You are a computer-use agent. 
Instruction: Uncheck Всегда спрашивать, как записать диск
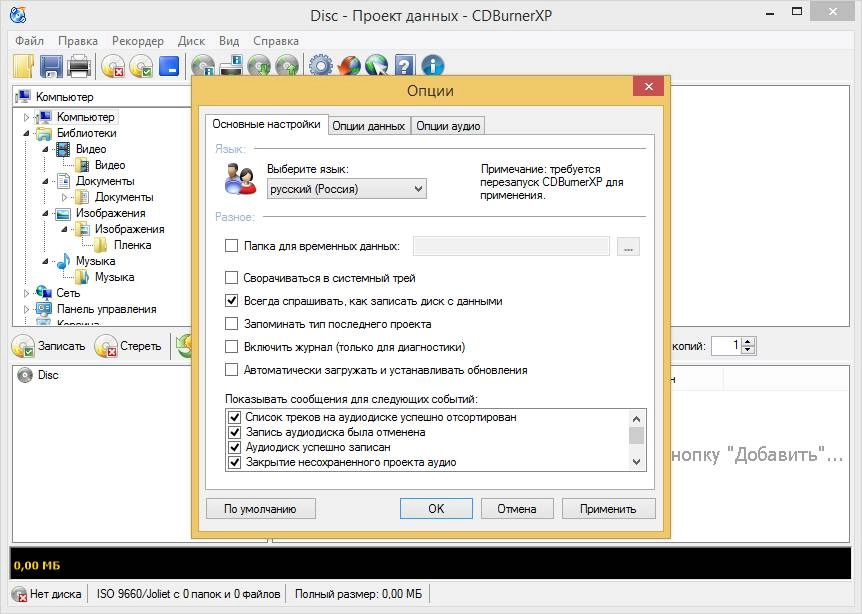(231, 301)
